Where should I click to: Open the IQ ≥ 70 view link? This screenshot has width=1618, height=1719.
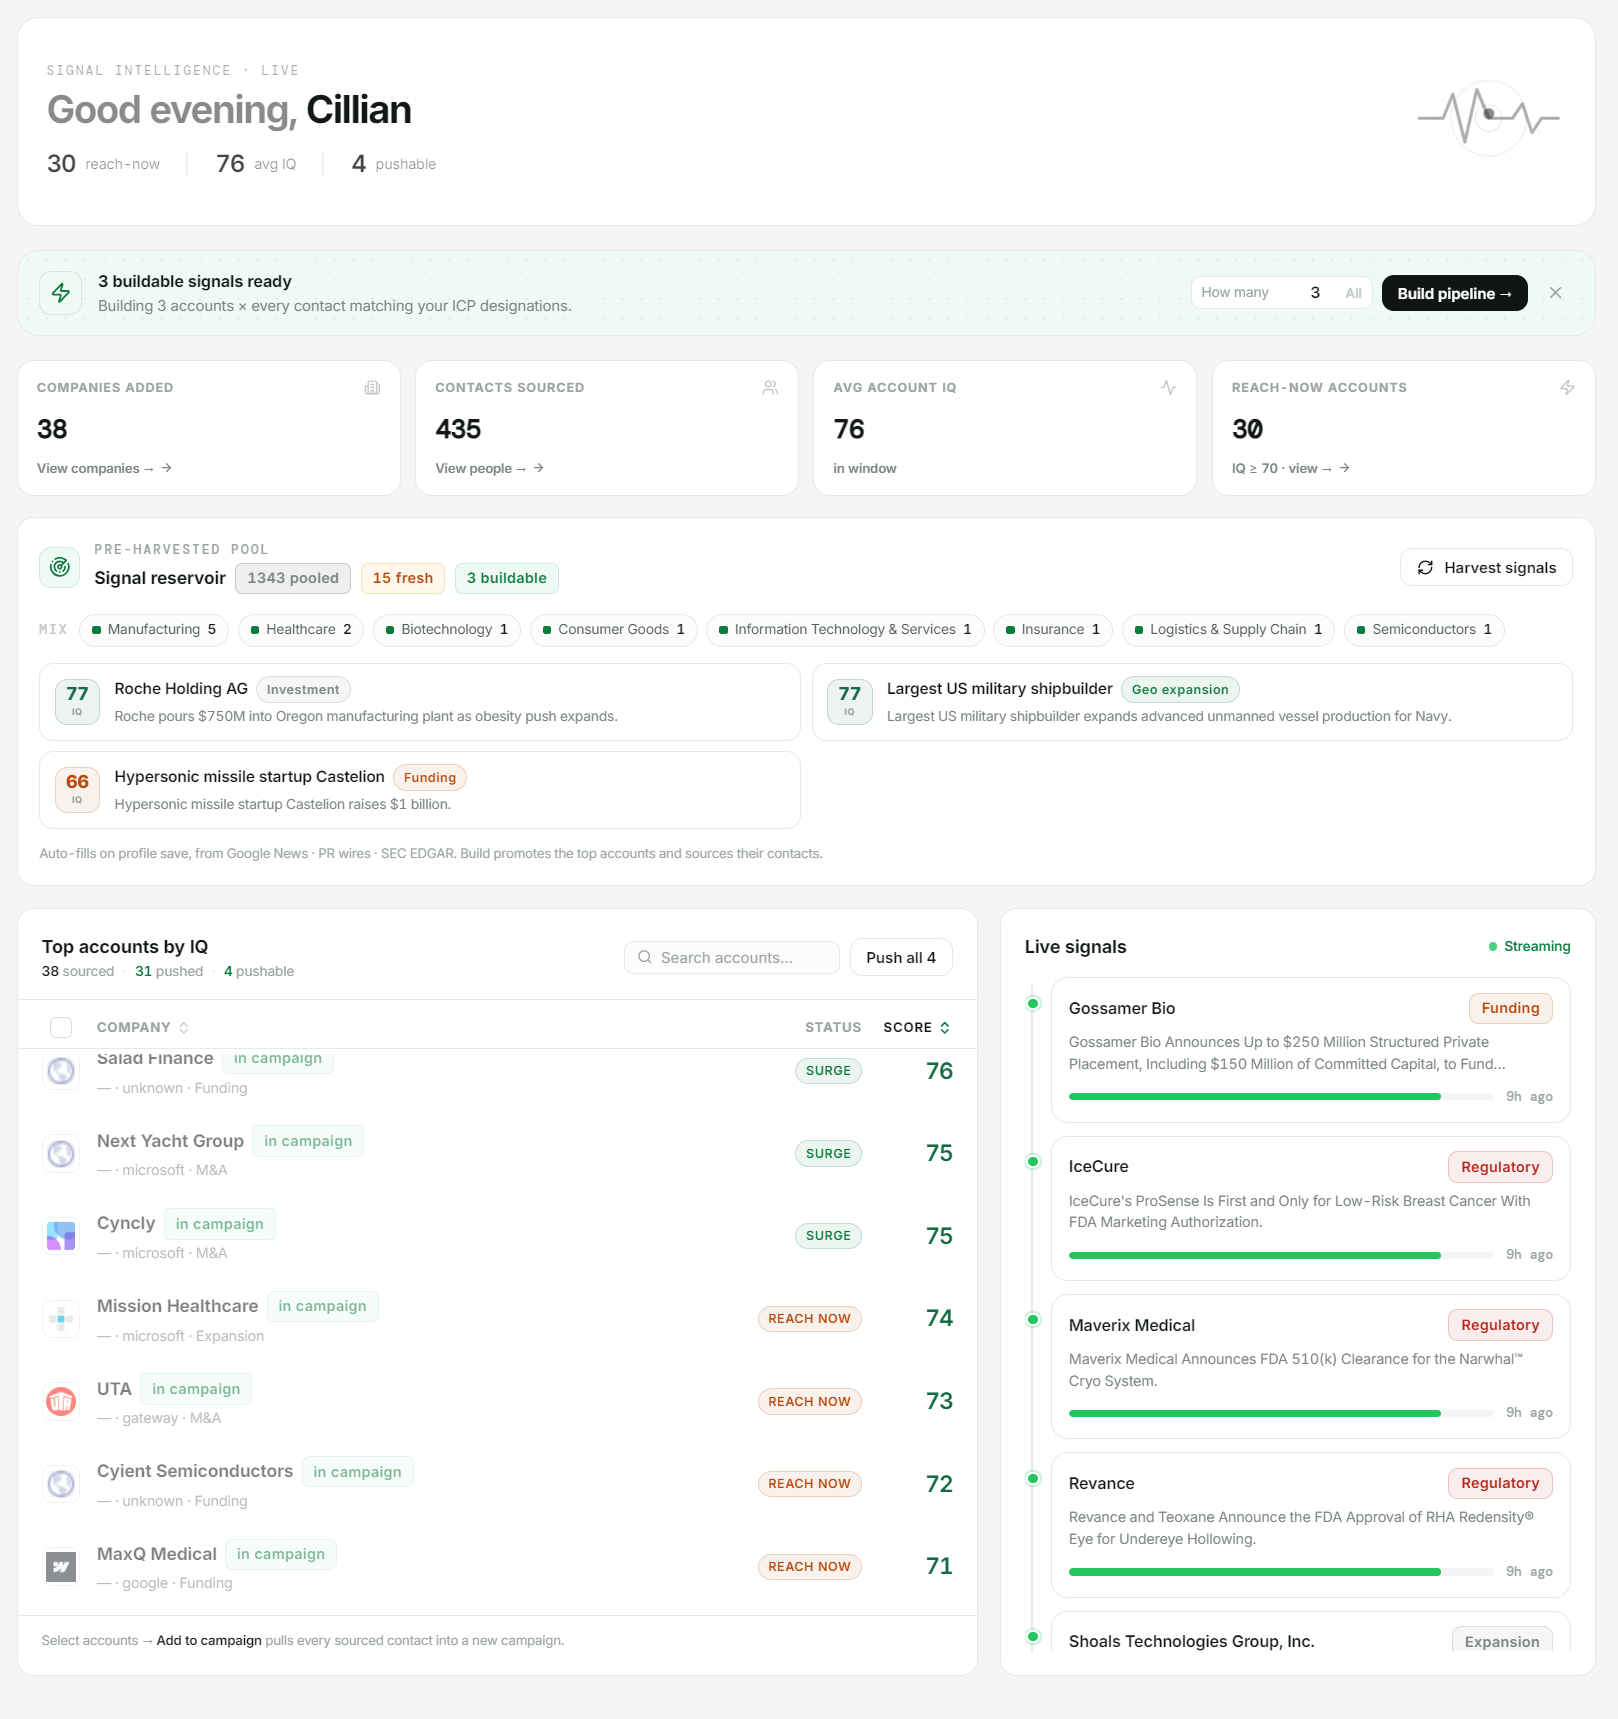pos(1291,468)
